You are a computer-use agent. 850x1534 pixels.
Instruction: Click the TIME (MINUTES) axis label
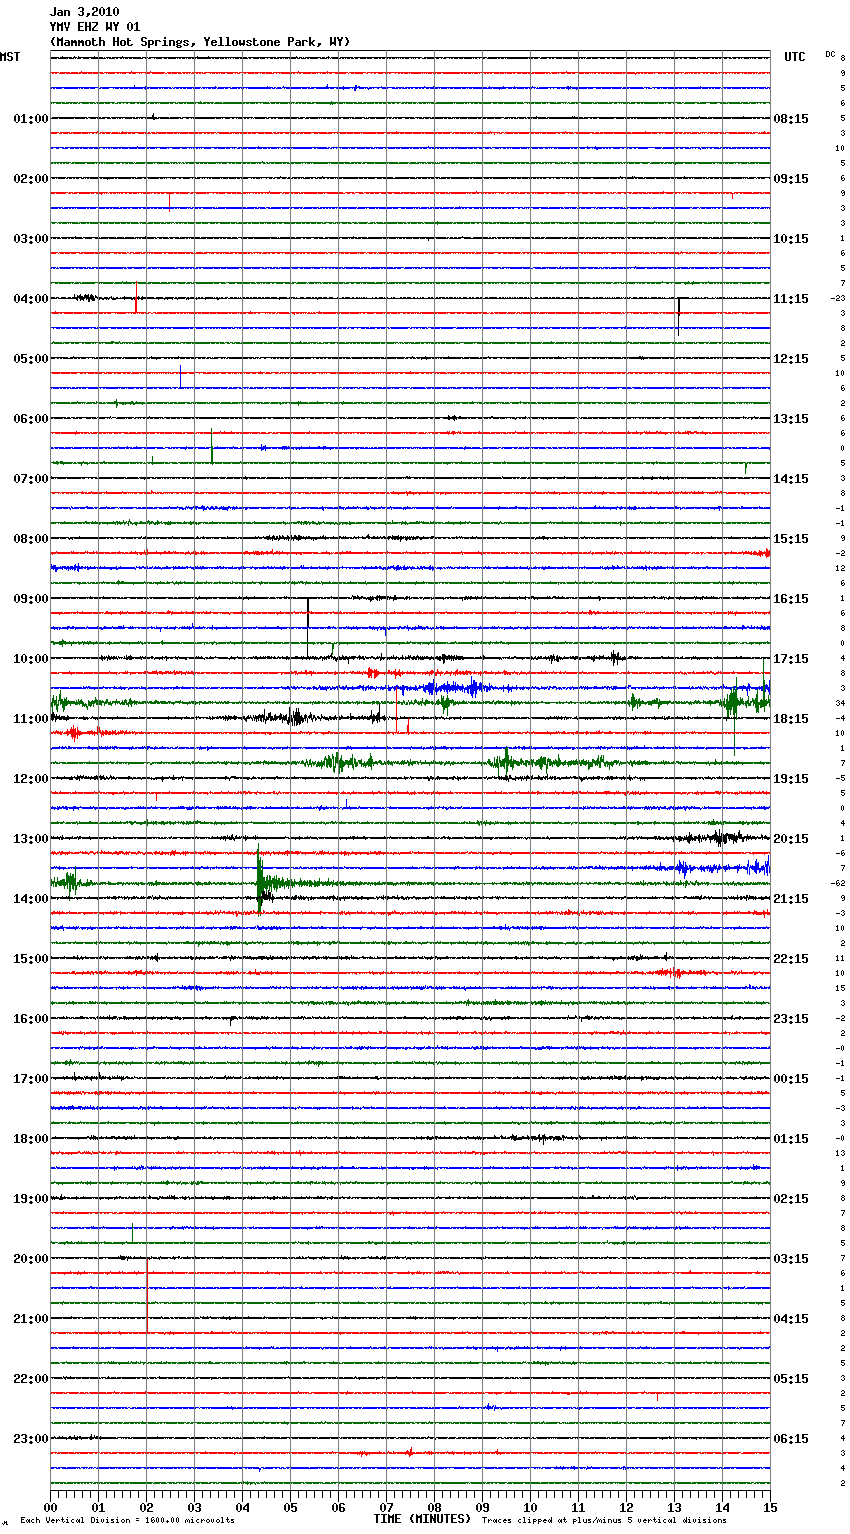click(x=422, y=1519)
